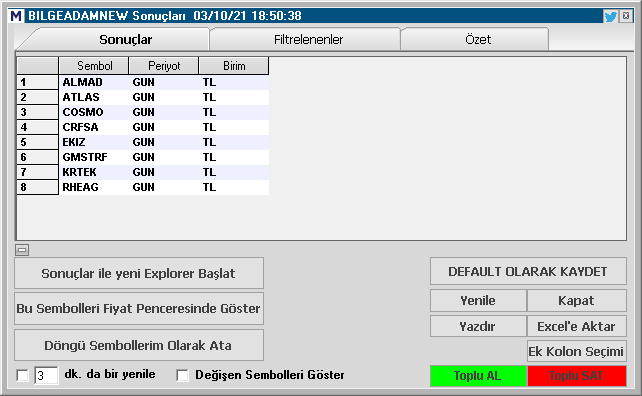Click the Yenile refresh button

pos(478,301)
